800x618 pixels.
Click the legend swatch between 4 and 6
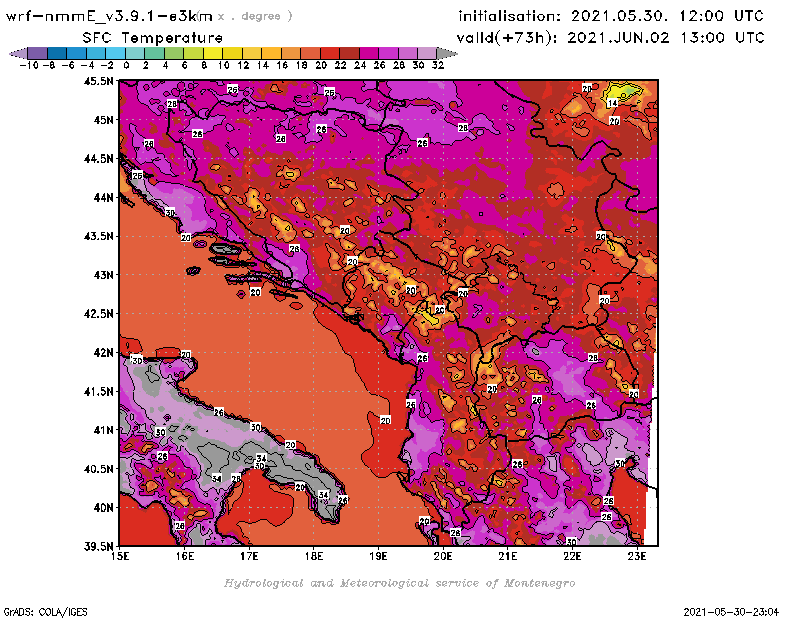[174, 53]
